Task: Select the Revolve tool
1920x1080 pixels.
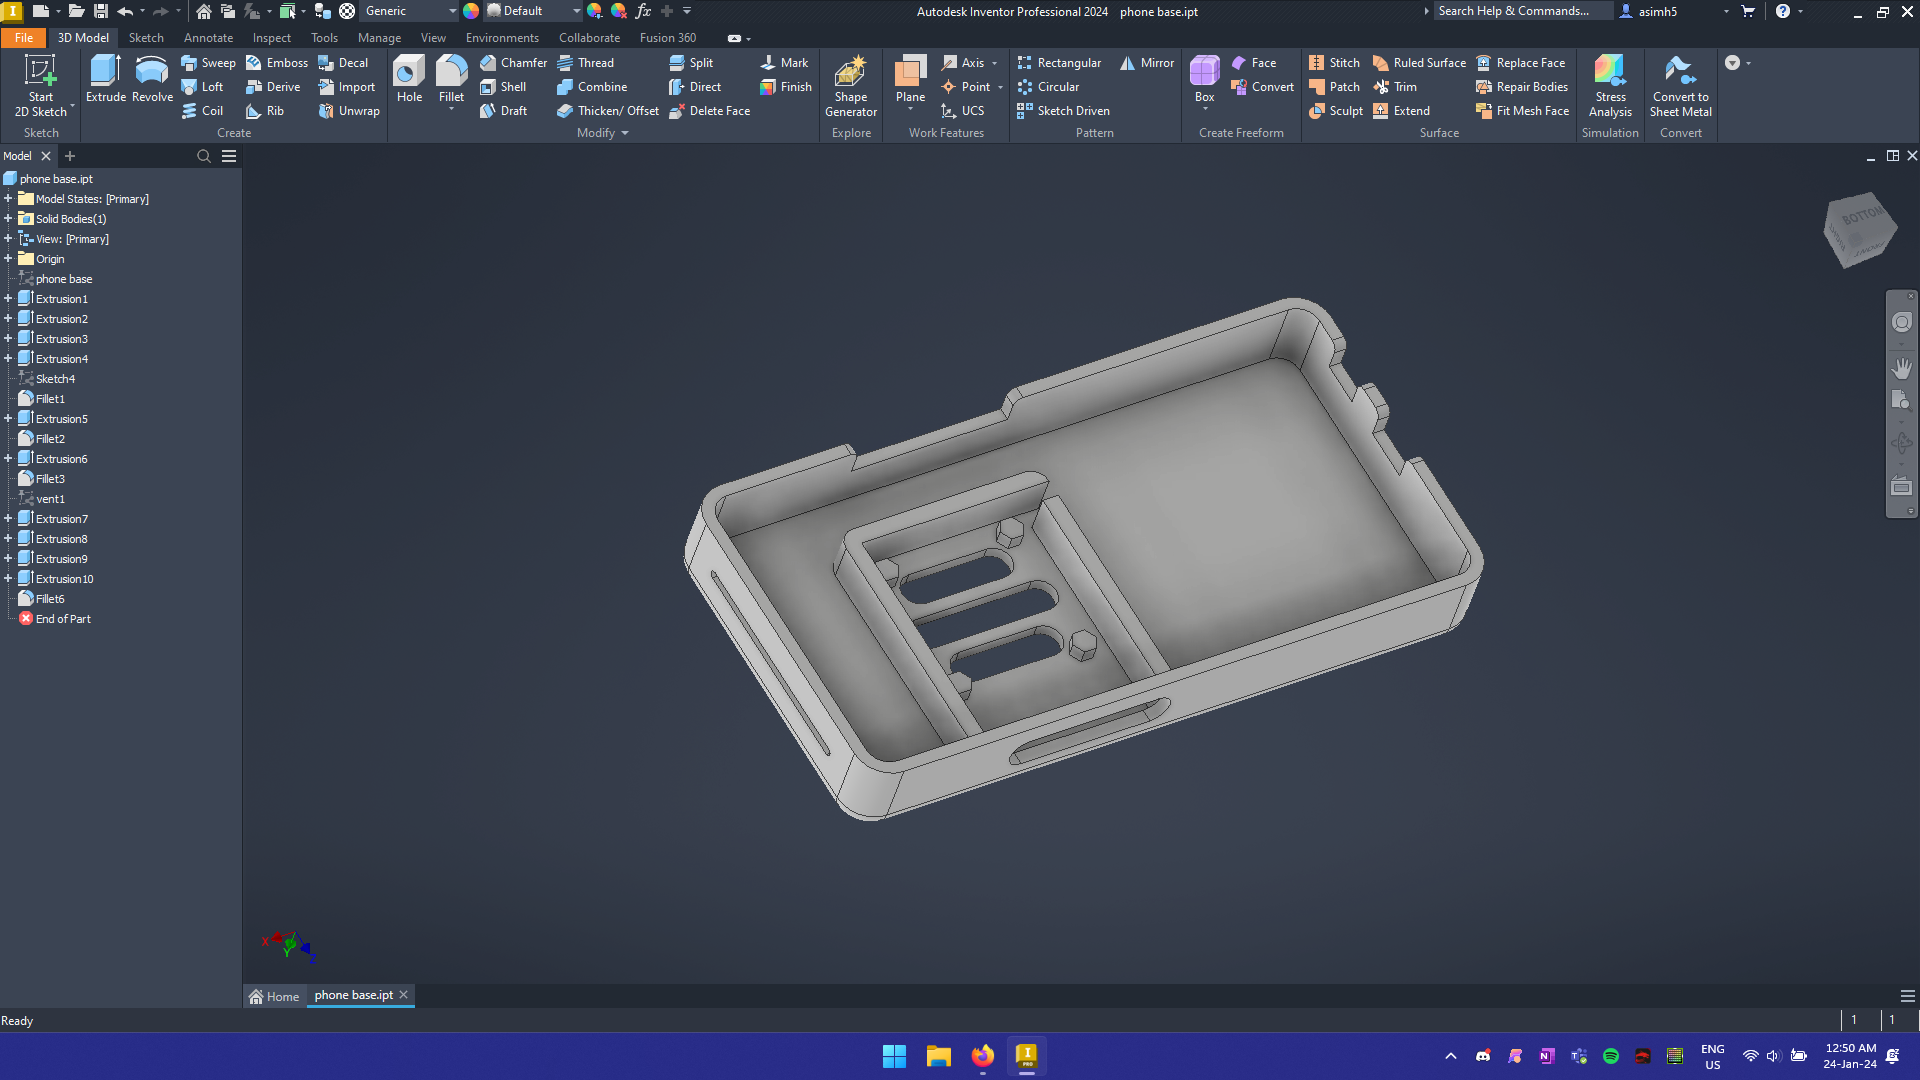Action: 152,79
